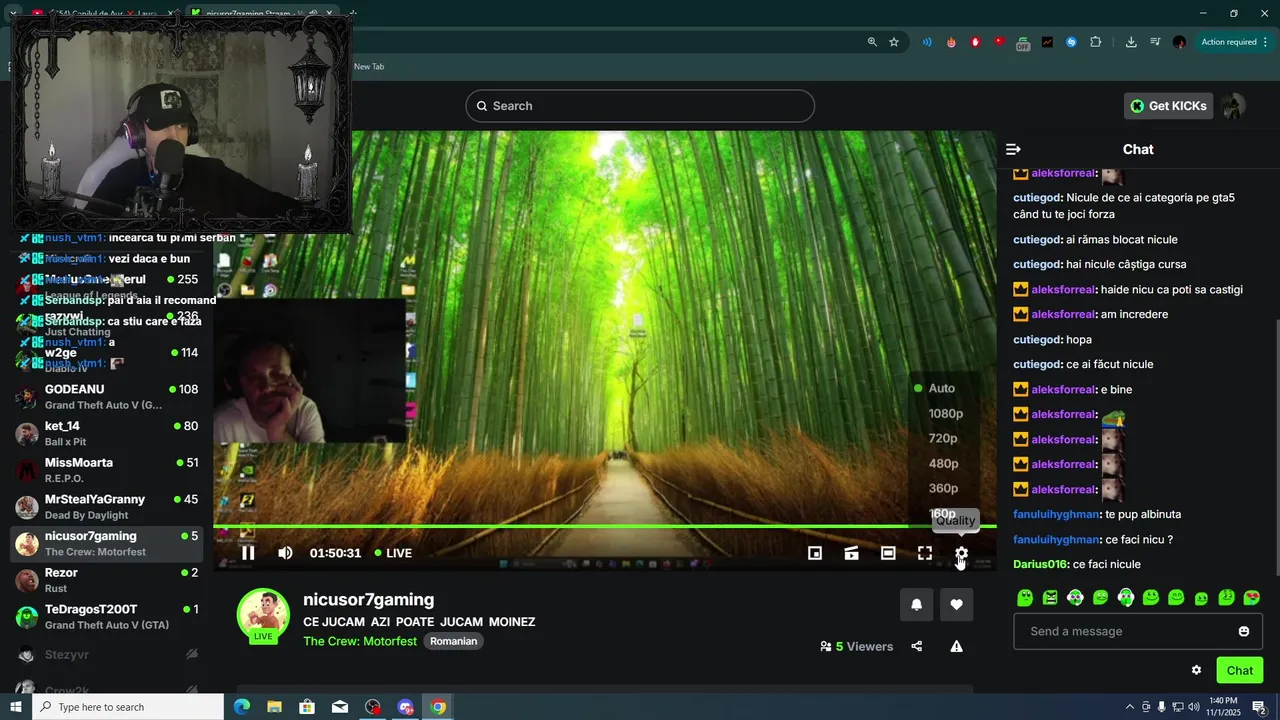
Task: Show hidden system tray icons
Action: pos(1130,707)
